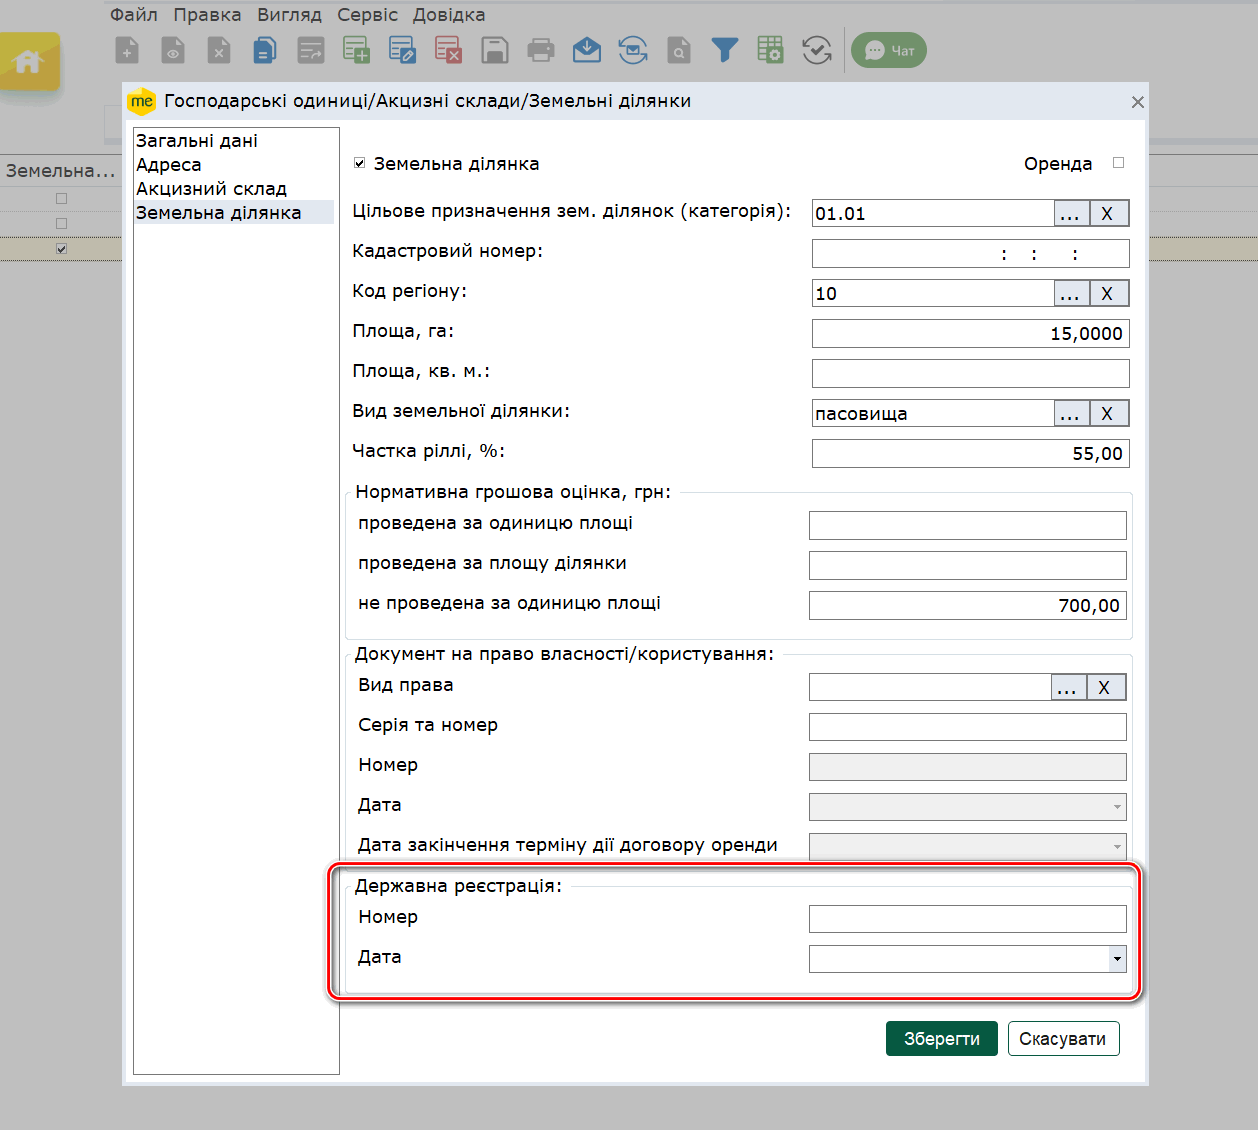Image resolution: width=1258 pixels, height=1130 pixels.
Task: Toggle the checked row checkbox in left grid
Action: [62, 249]
